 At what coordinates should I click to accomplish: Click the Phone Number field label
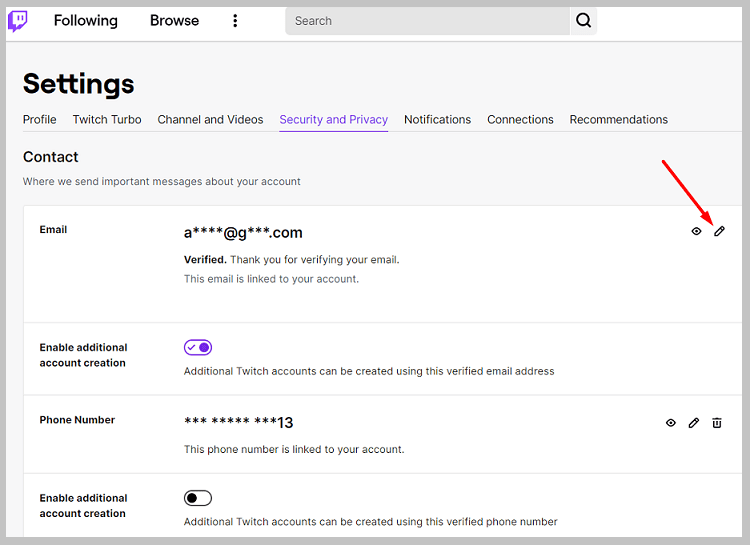(x=77, y=420)
